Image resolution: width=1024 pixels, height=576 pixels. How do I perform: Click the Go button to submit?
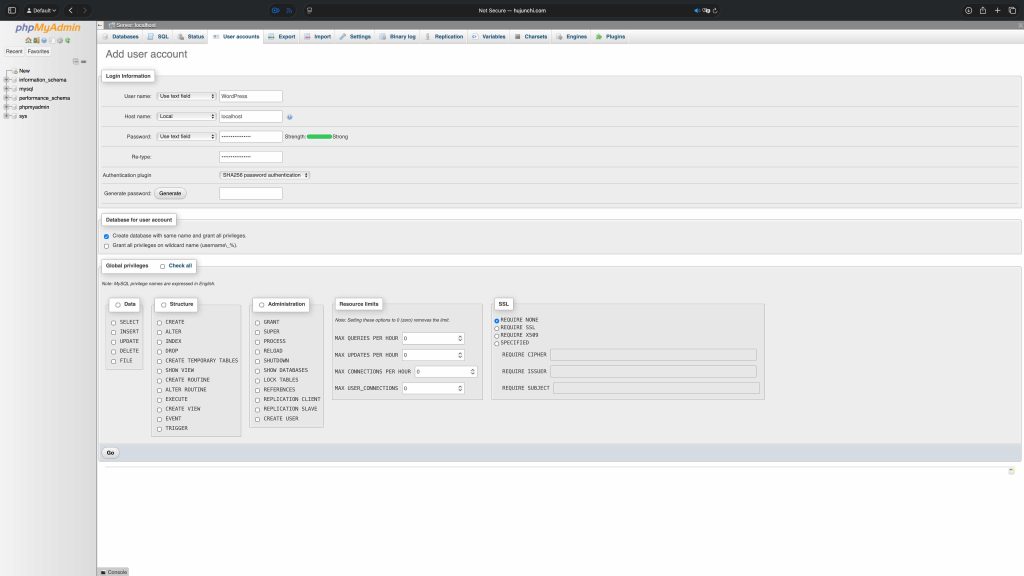pos(111,453)
